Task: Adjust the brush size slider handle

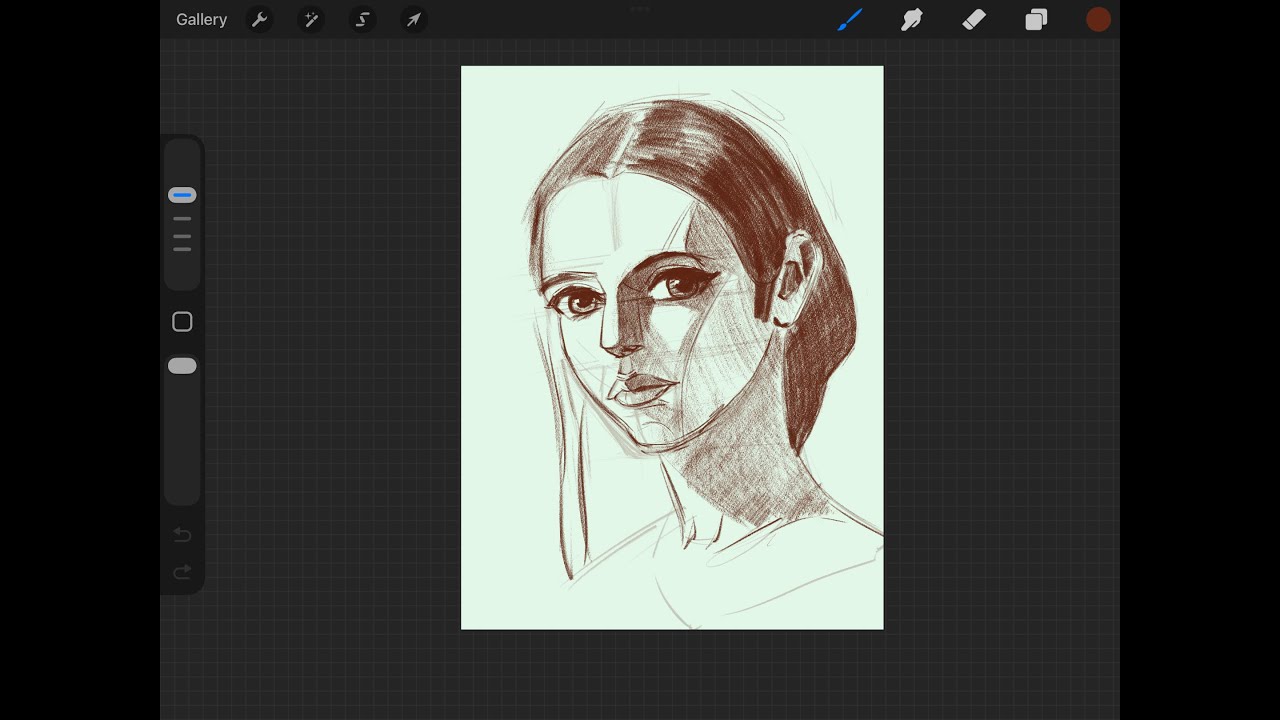Action: click(x=182, y=195)
